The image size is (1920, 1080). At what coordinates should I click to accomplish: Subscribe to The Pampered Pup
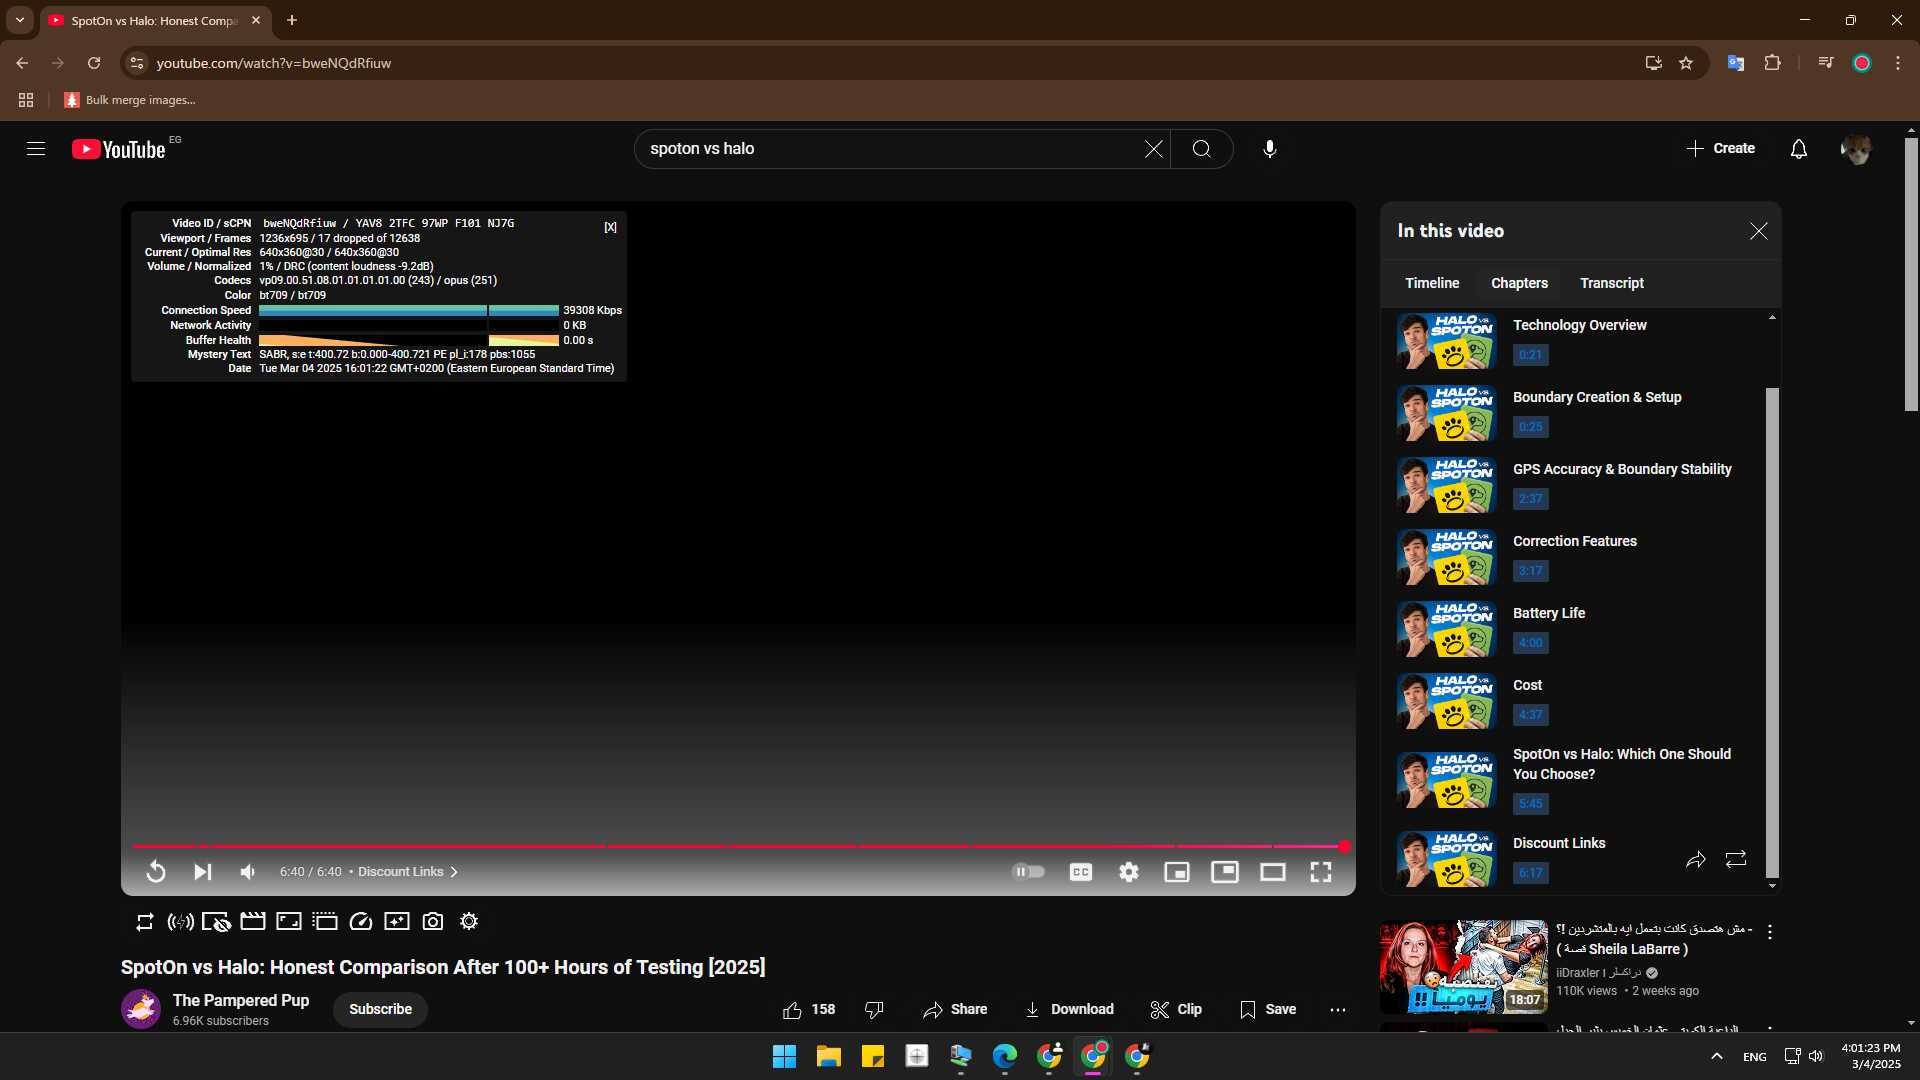(380, 1009)
